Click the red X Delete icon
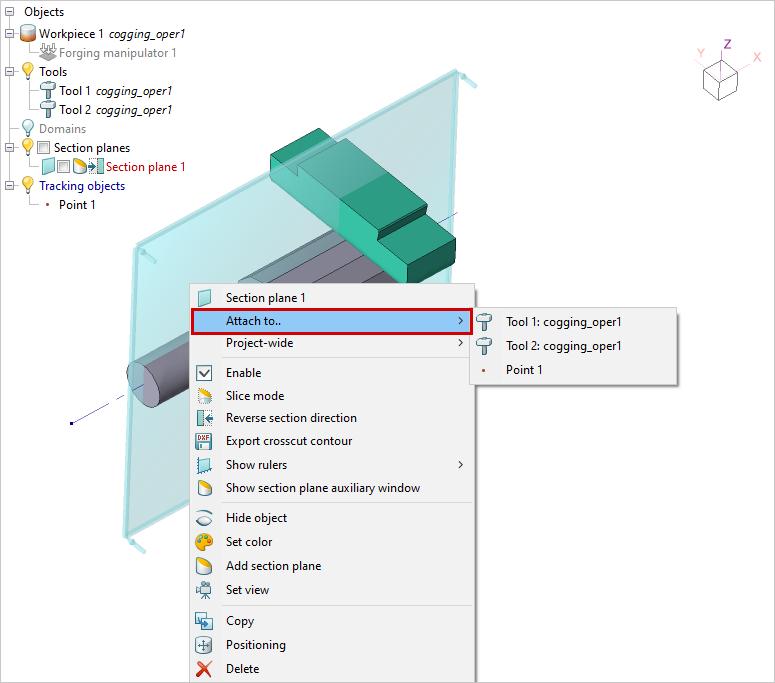The height and width of the screenshot is (683, 775). point(205,669)
